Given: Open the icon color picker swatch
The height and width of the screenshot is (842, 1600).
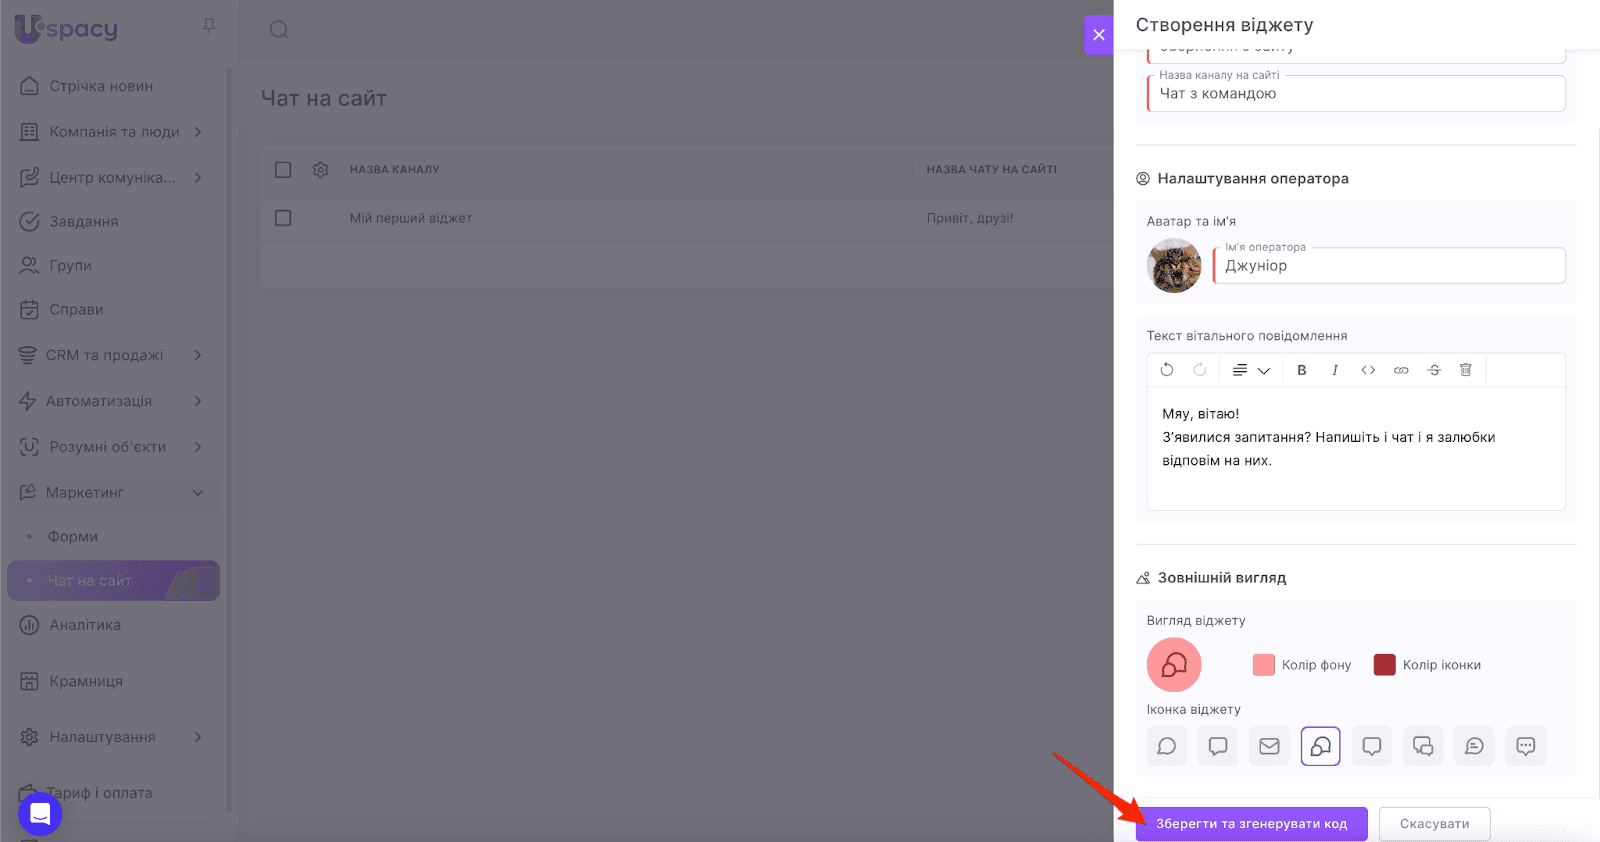Looking at the screenshot, I should point(1385,665).
